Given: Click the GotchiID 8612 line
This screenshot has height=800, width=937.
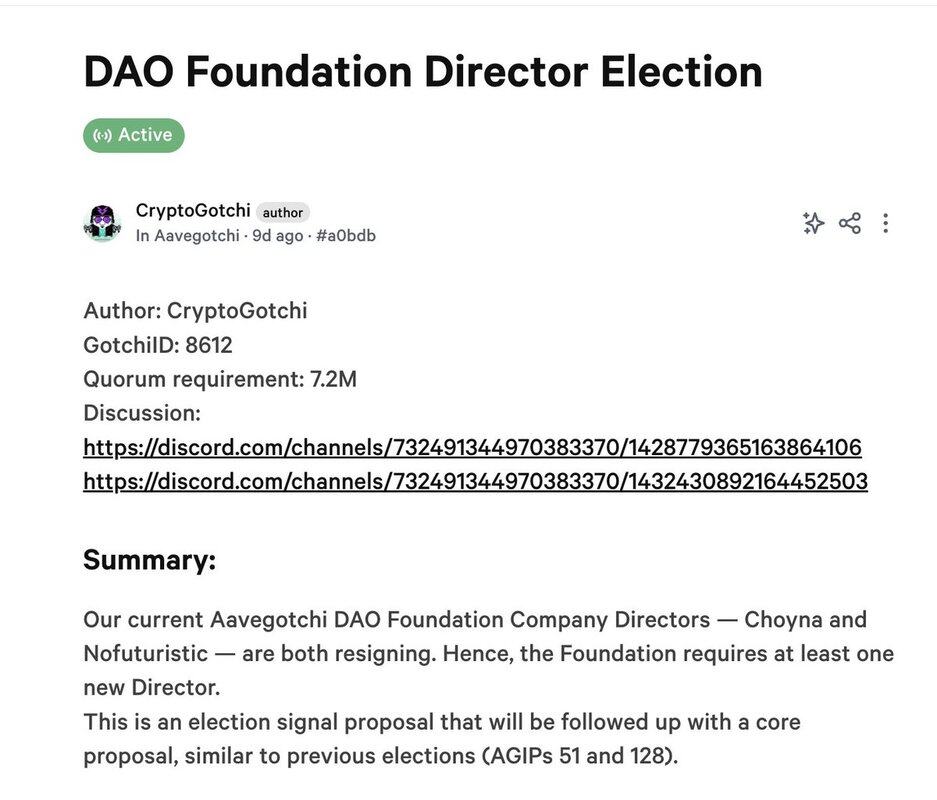Looking at the screenshot, I should (158, 345).
